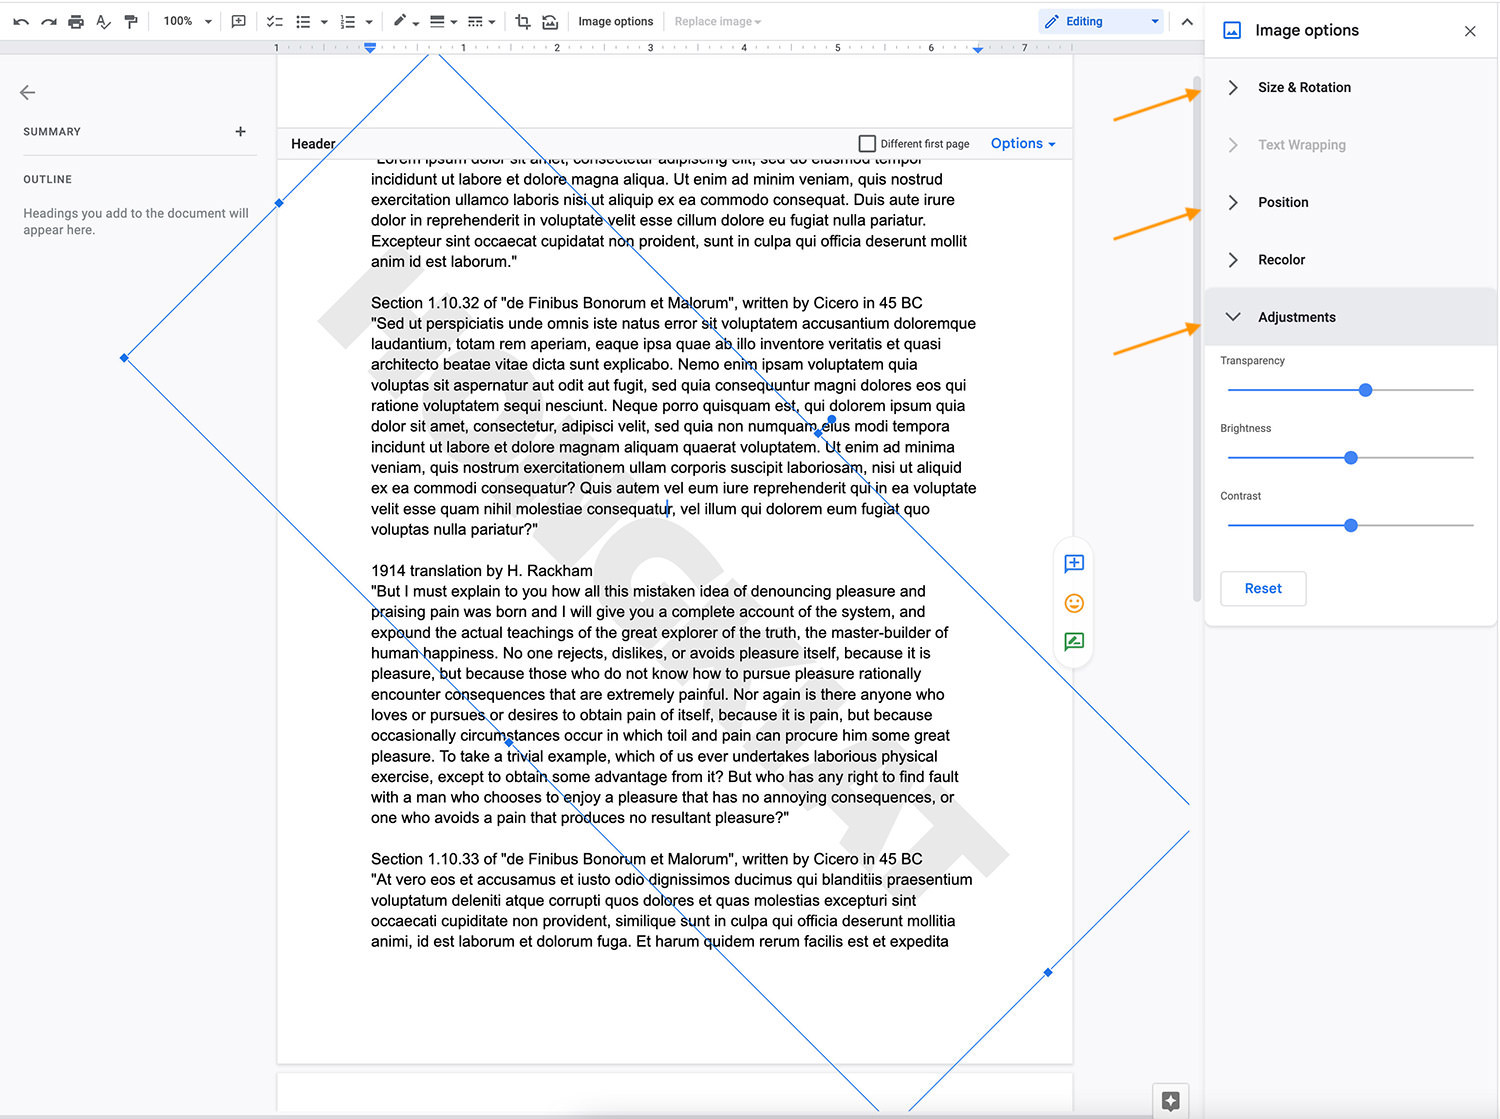
Task: Run spelling and grammar check
Action: (x=103, y=21)
